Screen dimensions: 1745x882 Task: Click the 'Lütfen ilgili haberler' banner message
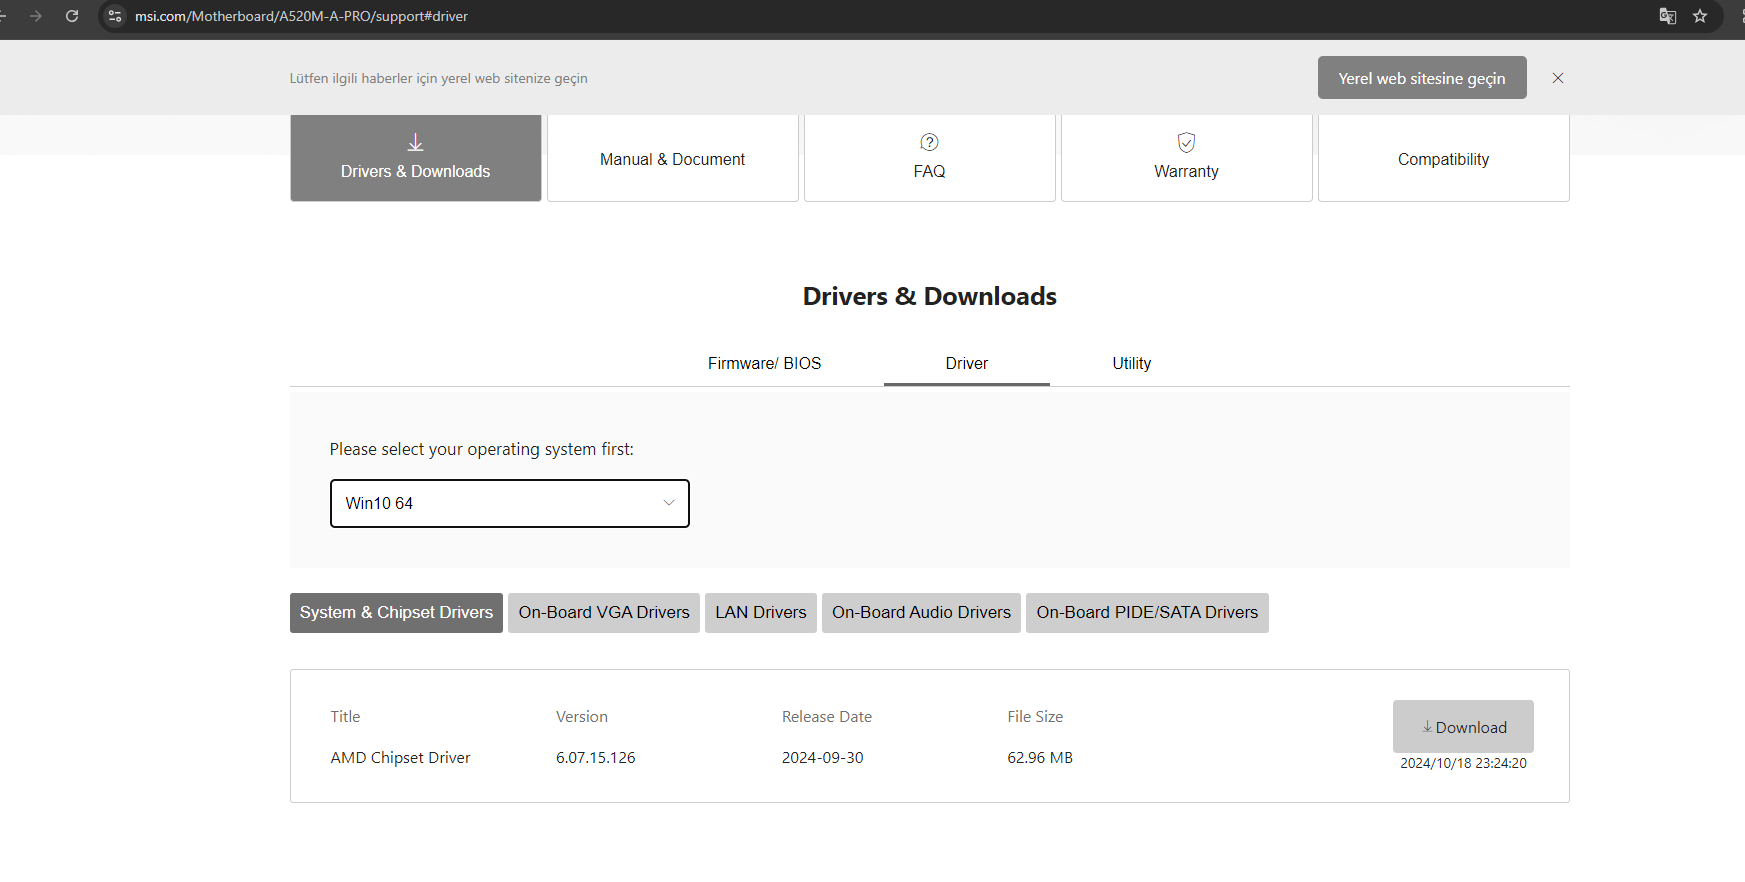(x=438, y=78)
